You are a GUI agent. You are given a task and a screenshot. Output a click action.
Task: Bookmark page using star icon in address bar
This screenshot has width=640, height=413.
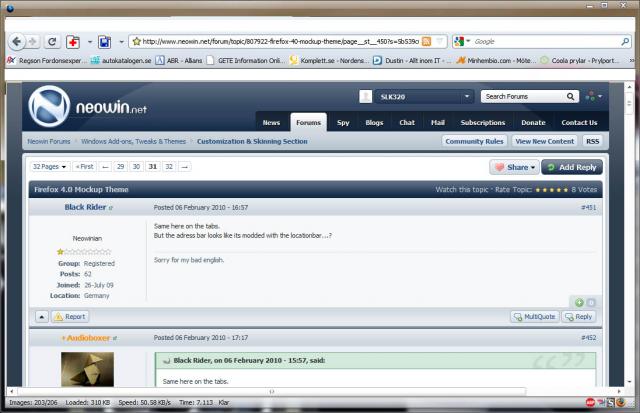[137, 41]
